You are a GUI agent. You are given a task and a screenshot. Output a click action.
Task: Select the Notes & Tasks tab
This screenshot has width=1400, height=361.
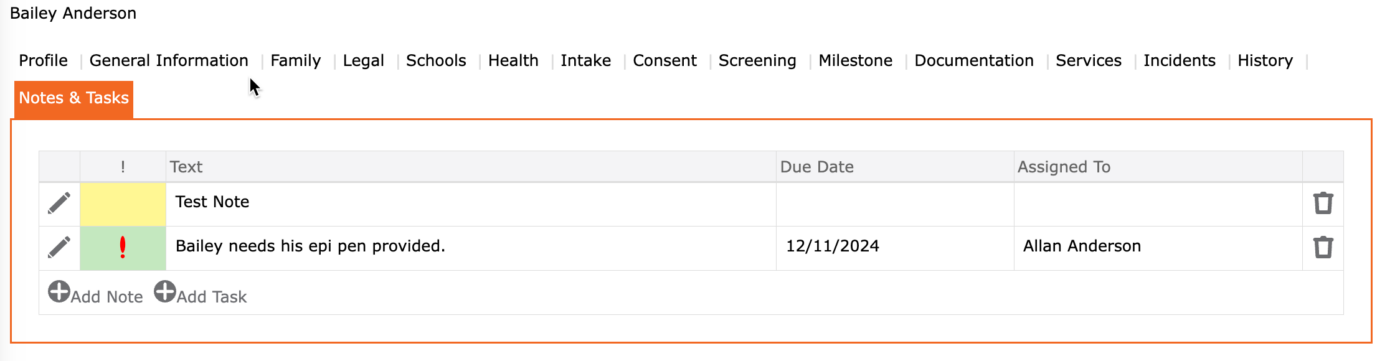(x=74, y=98)
